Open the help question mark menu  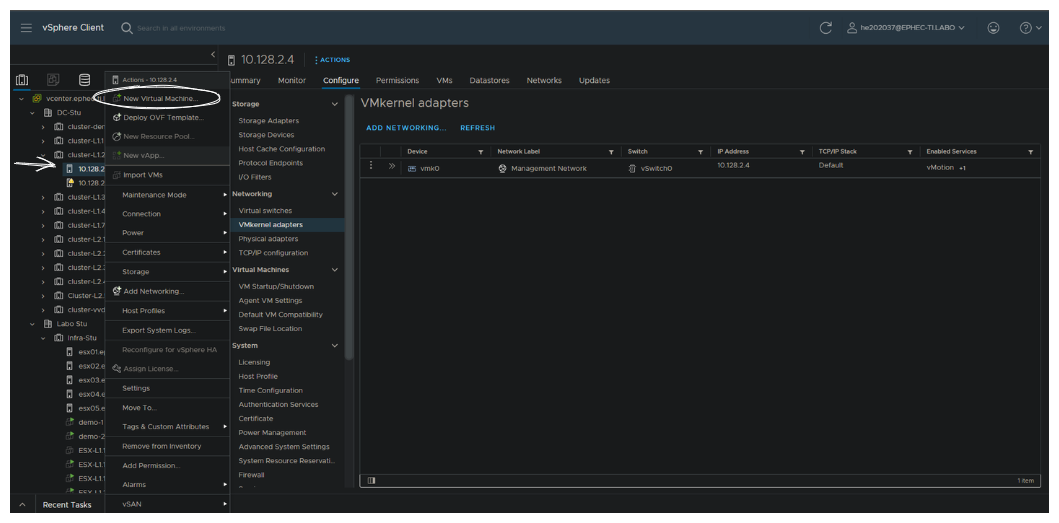[x=1029, y=28]
